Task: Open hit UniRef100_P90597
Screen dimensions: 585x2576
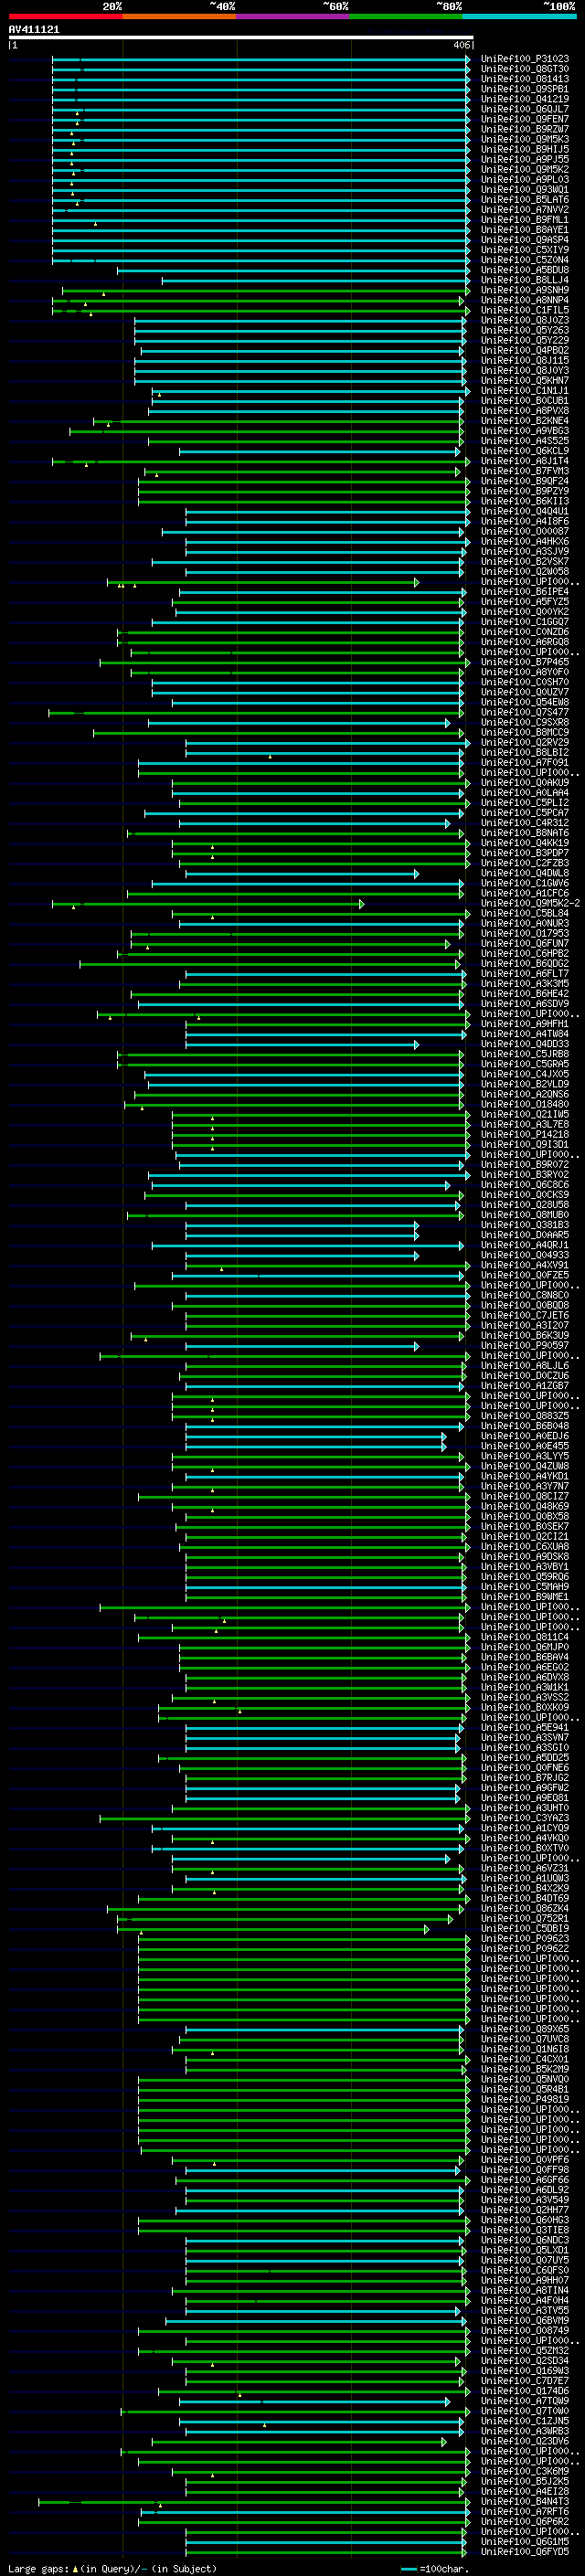Action: [x=524, y=1345]
